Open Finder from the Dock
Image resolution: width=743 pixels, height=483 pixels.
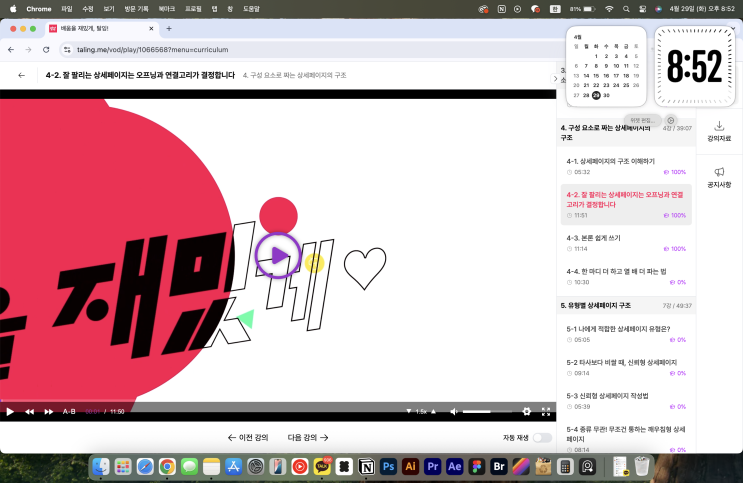(x=101, y=467)
